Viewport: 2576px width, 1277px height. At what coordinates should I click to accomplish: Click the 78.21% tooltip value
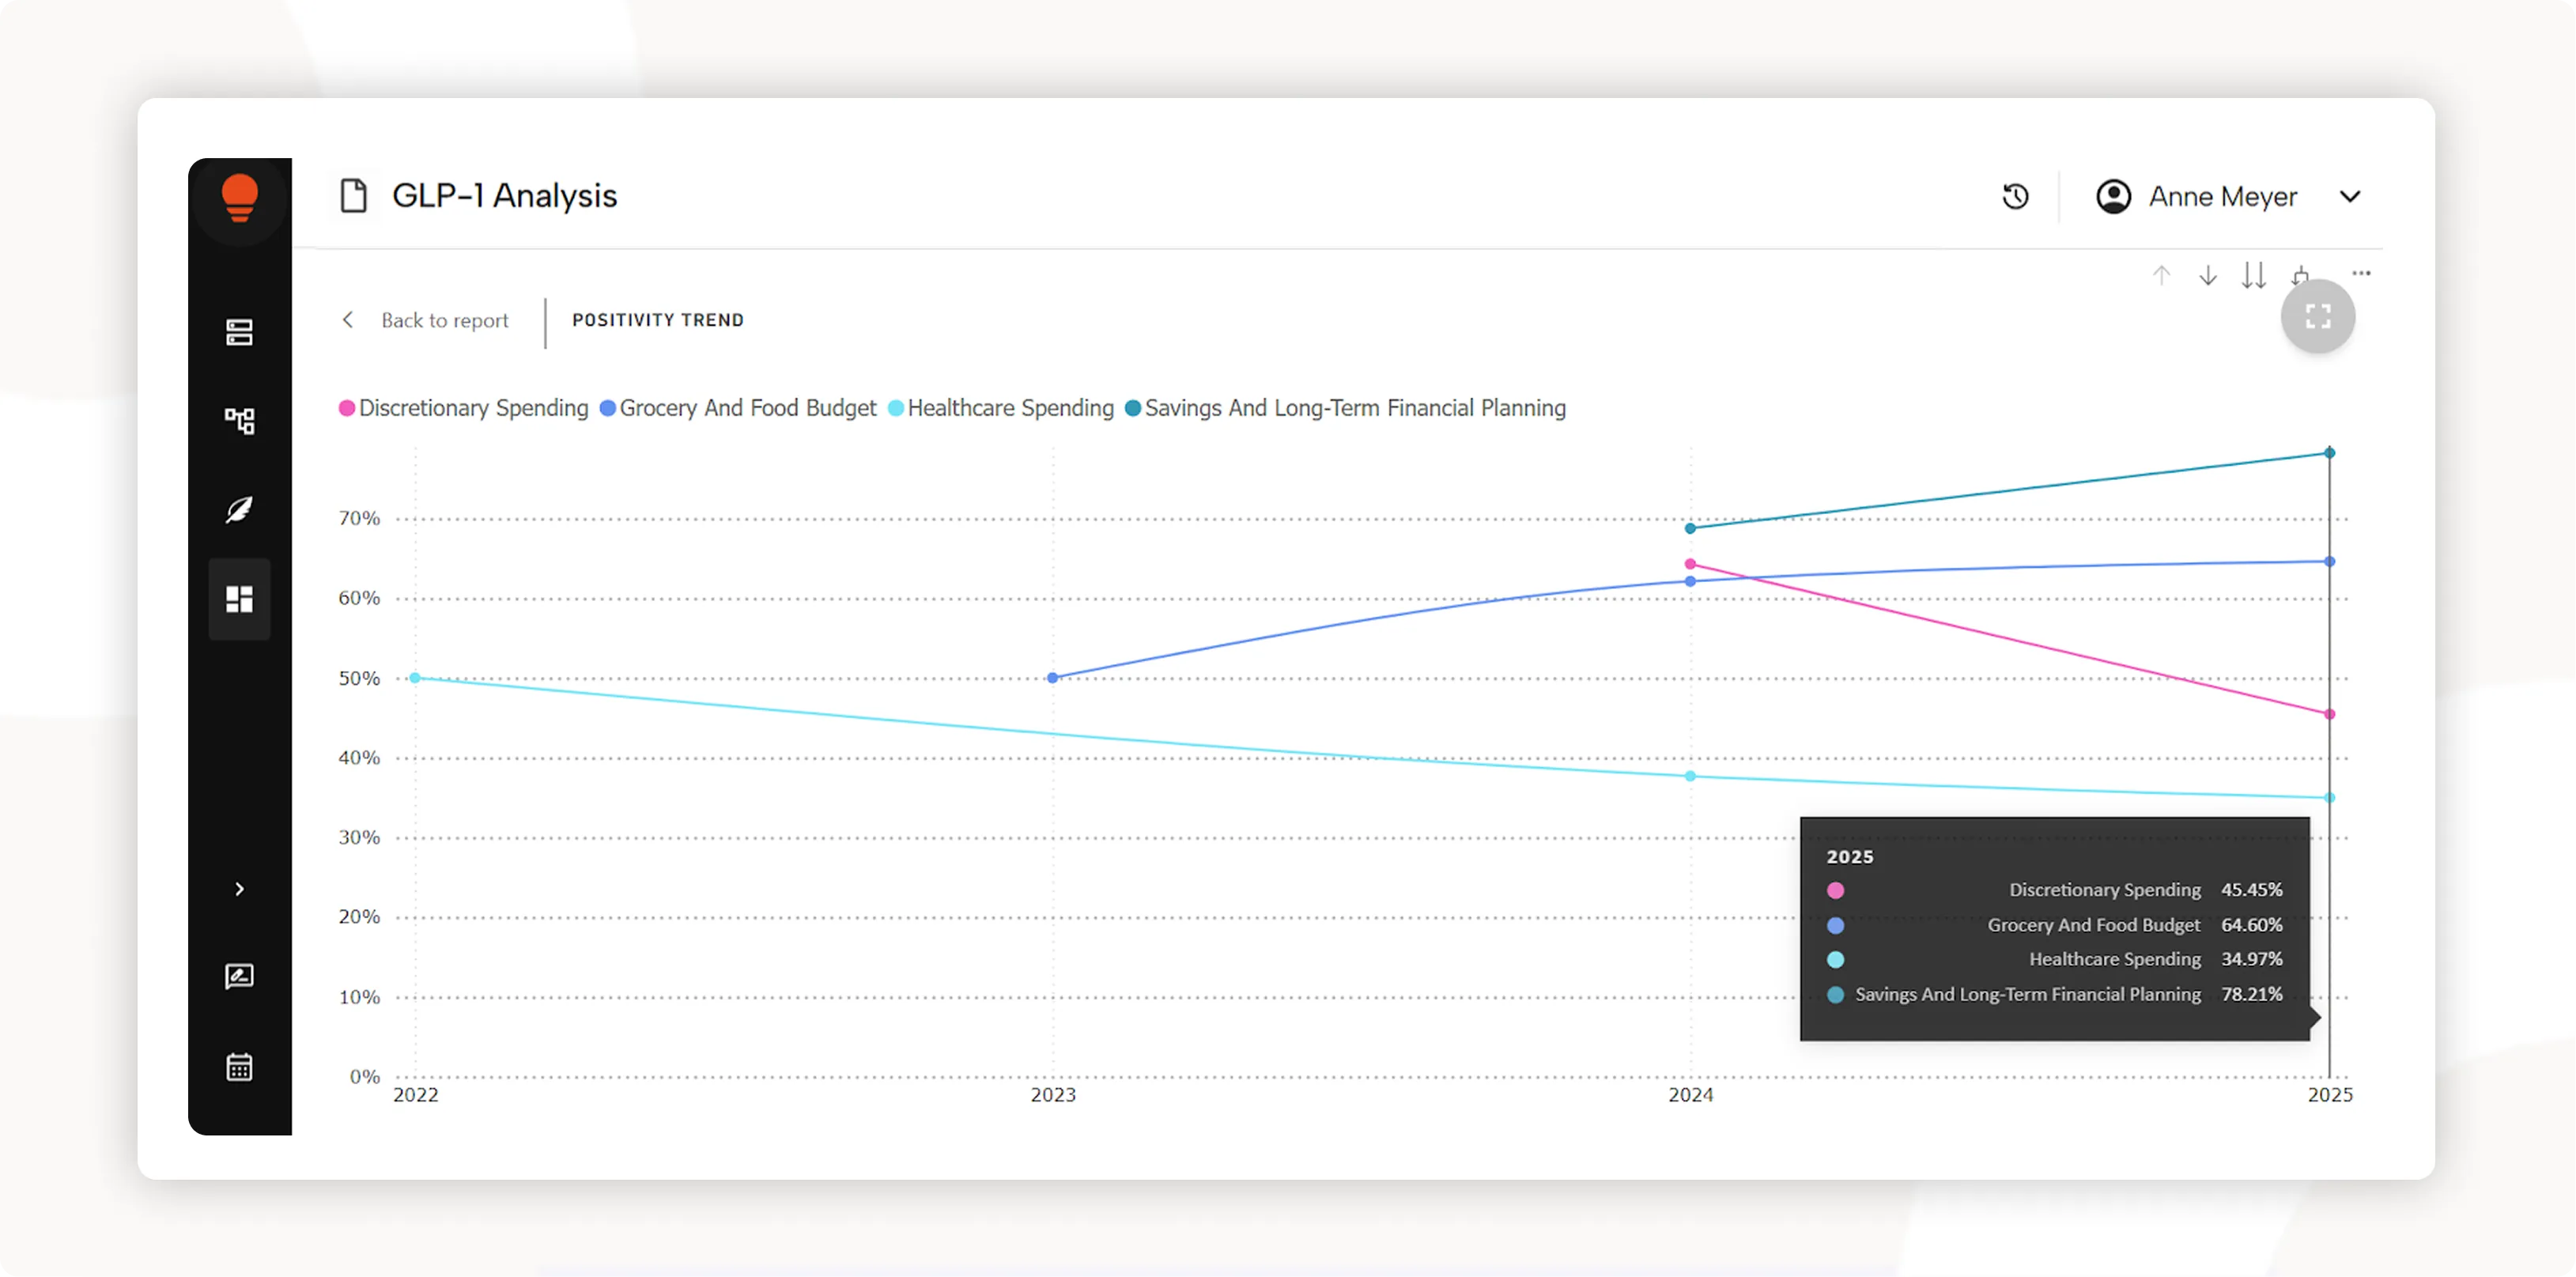[2252, 994]
